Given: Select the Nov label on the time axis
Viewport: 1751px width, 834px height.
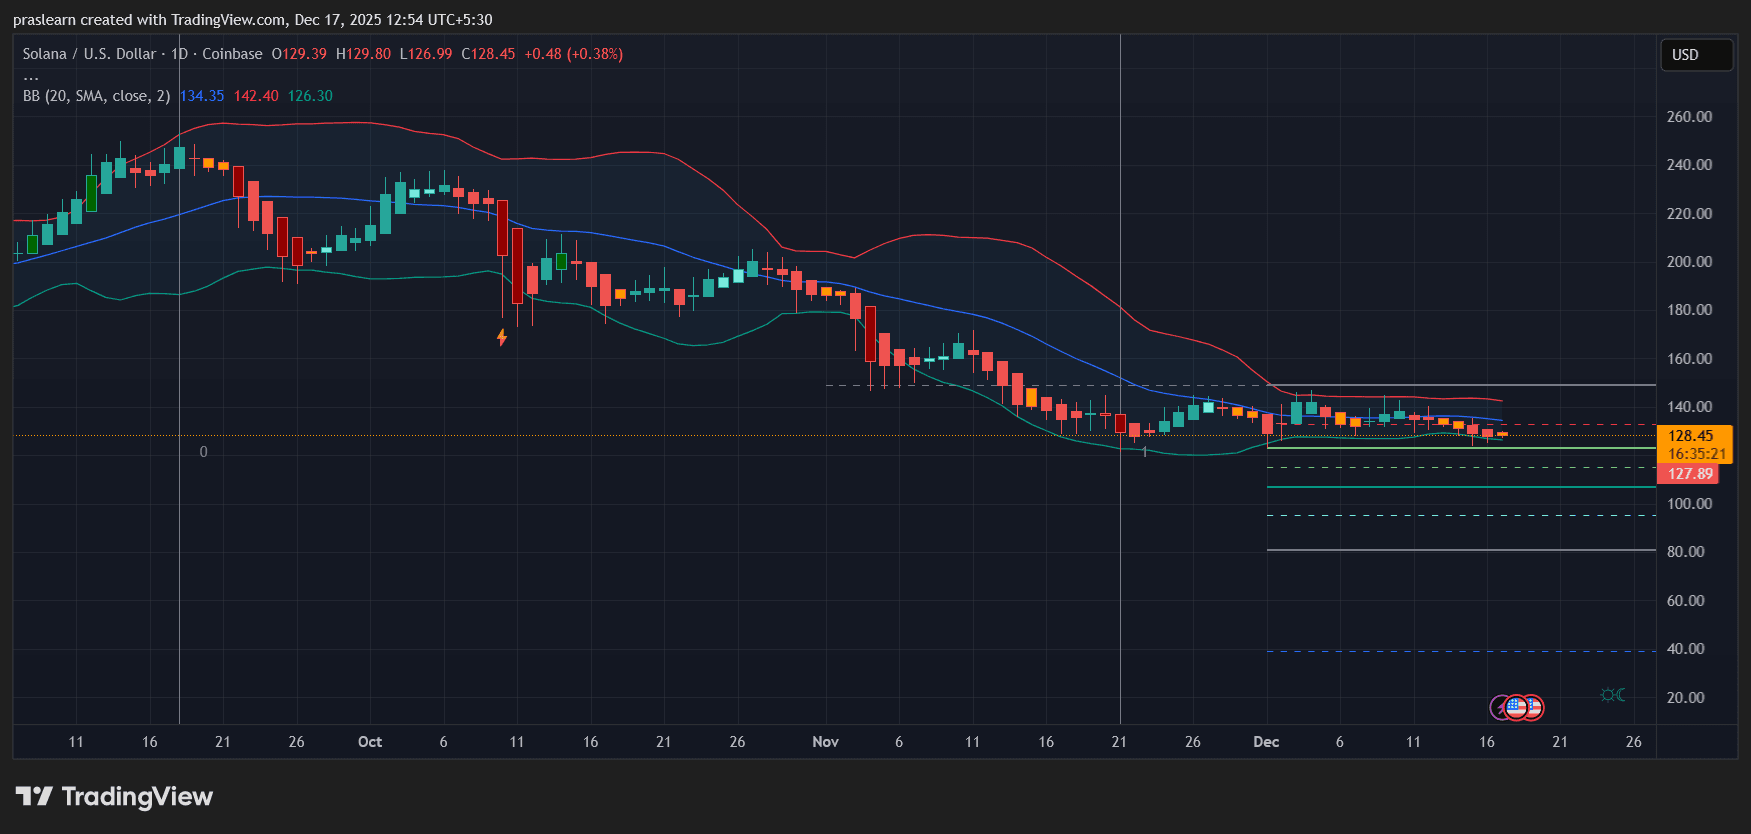Looking at the screenshot, I should [x=825, y=742].
